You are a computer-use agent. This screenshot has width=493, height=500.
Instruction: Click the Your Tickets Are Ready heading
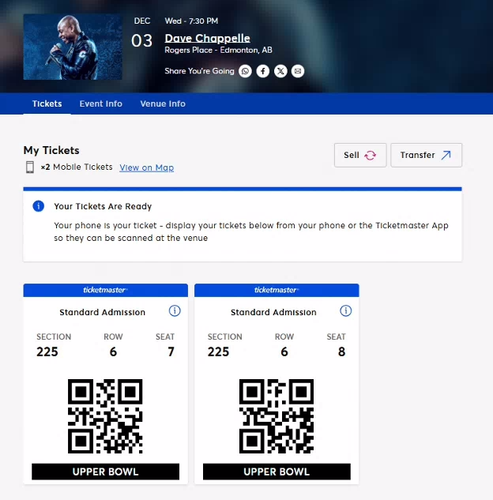[103, 206]
